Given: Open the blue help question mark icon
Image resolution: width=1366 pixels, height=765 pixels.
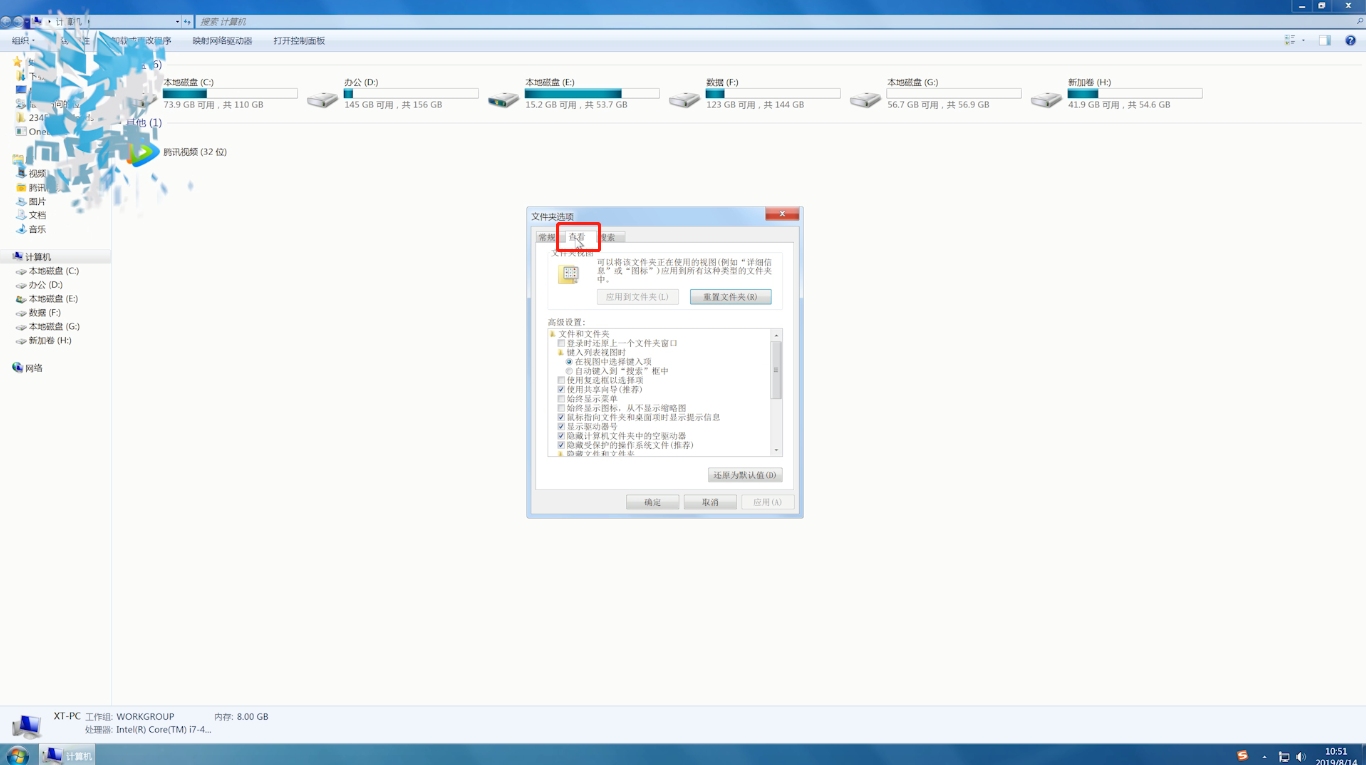Looking at the screenshot, I should pos(1351,40).
